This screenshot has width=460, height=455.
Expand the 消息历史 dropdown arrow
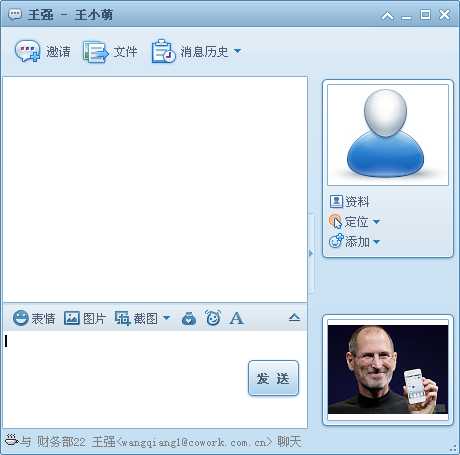[237, 51]
